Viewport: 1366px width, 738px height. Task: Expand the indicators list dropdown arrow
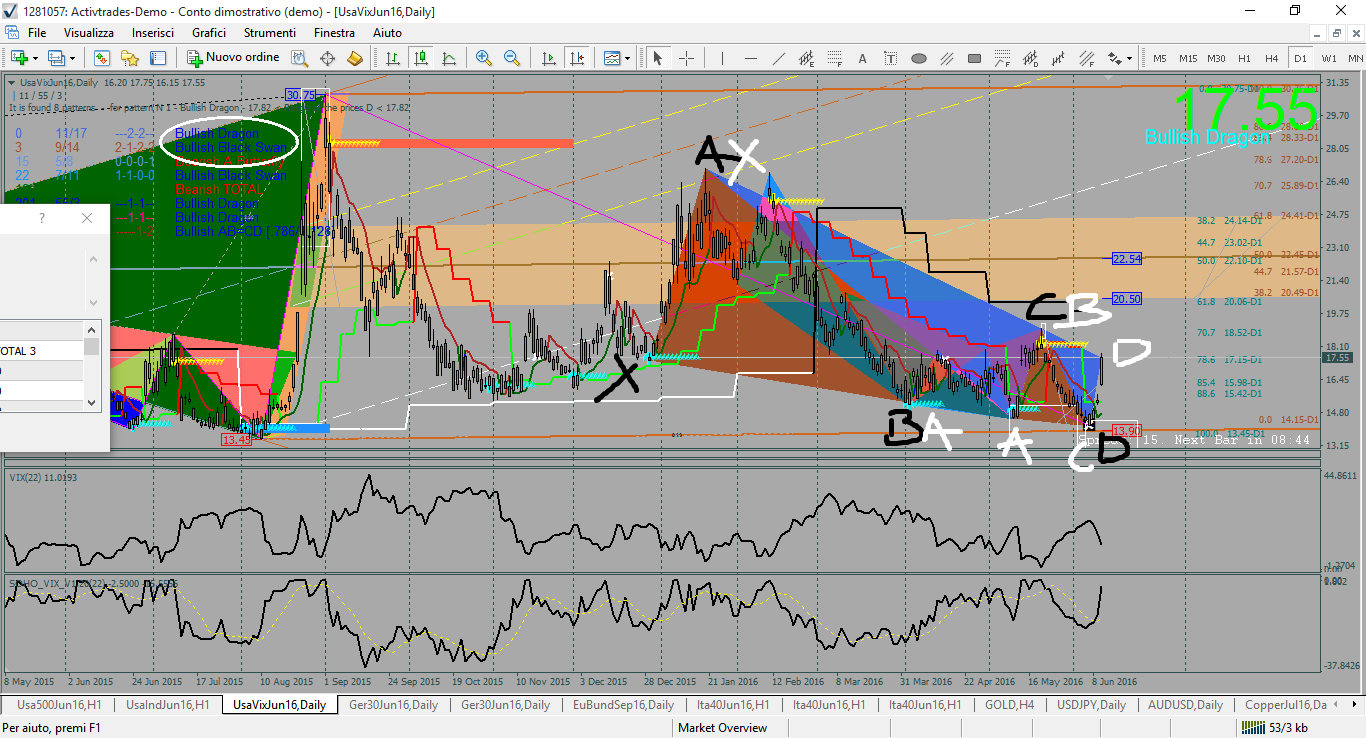(x=628, y=58)
